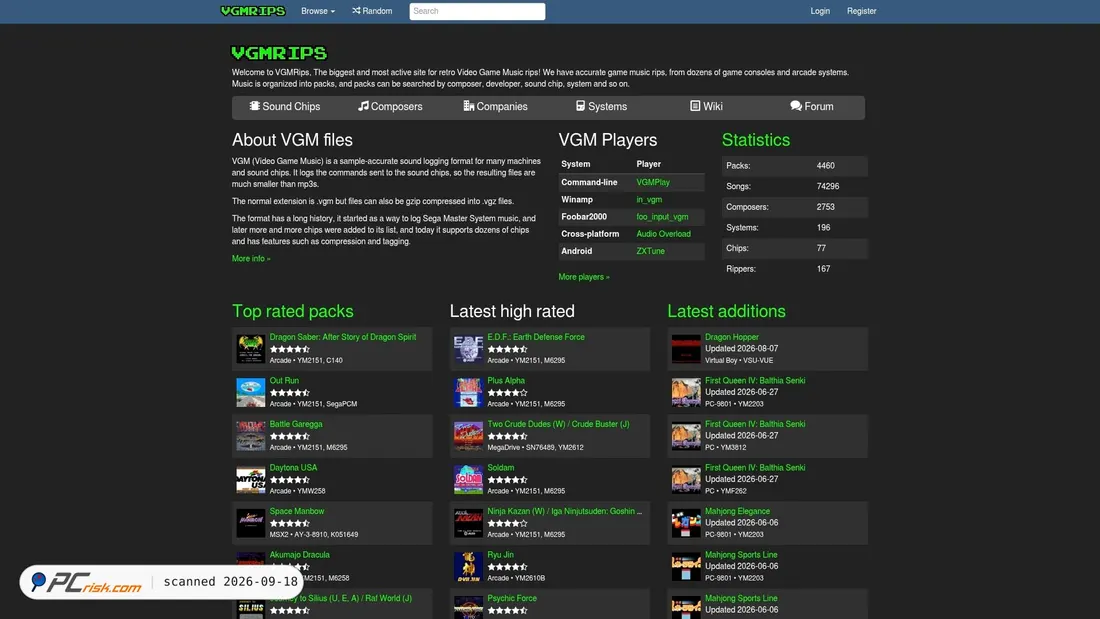
Task: Go to Companies section
Action: [495, 107]
